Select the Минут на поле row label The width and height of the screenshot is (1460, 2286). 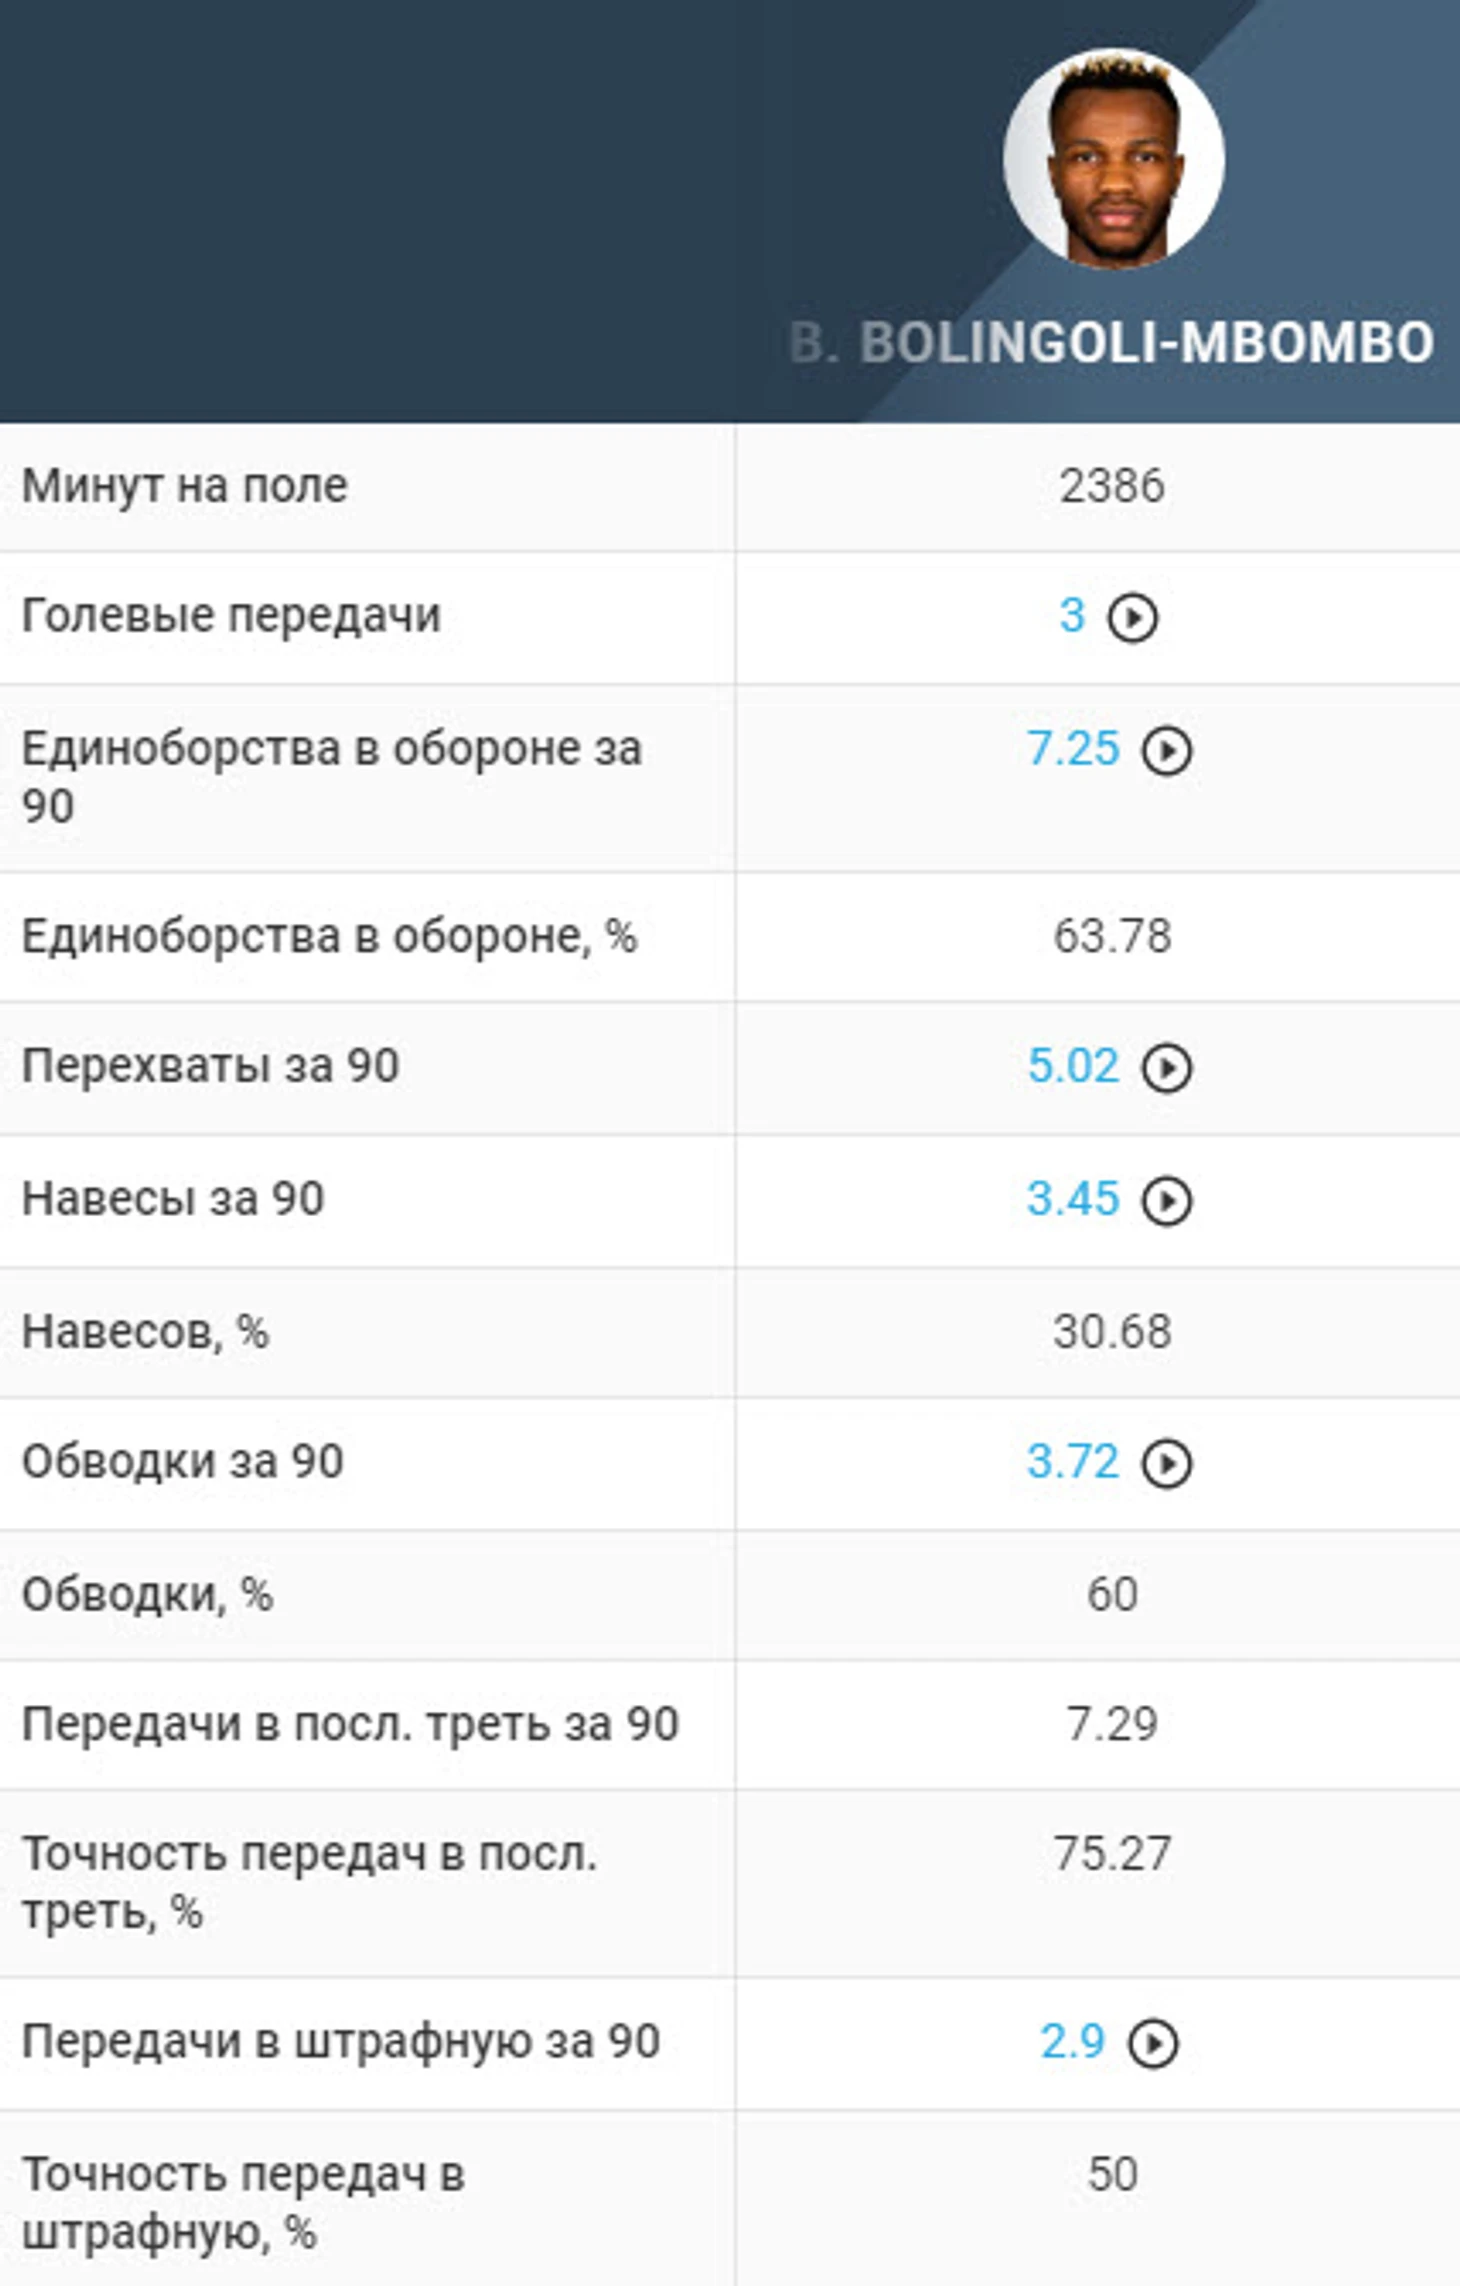pyautogui.click(x=185, y=486)
